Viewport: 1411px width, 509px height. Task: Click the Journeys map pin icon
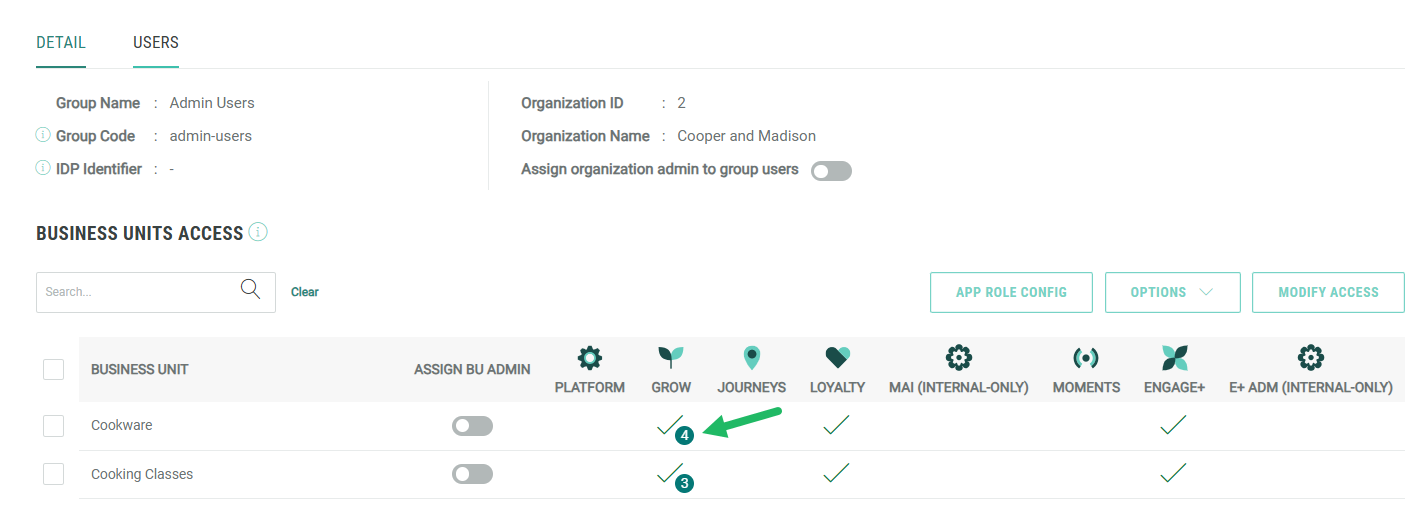click(752, 358)
